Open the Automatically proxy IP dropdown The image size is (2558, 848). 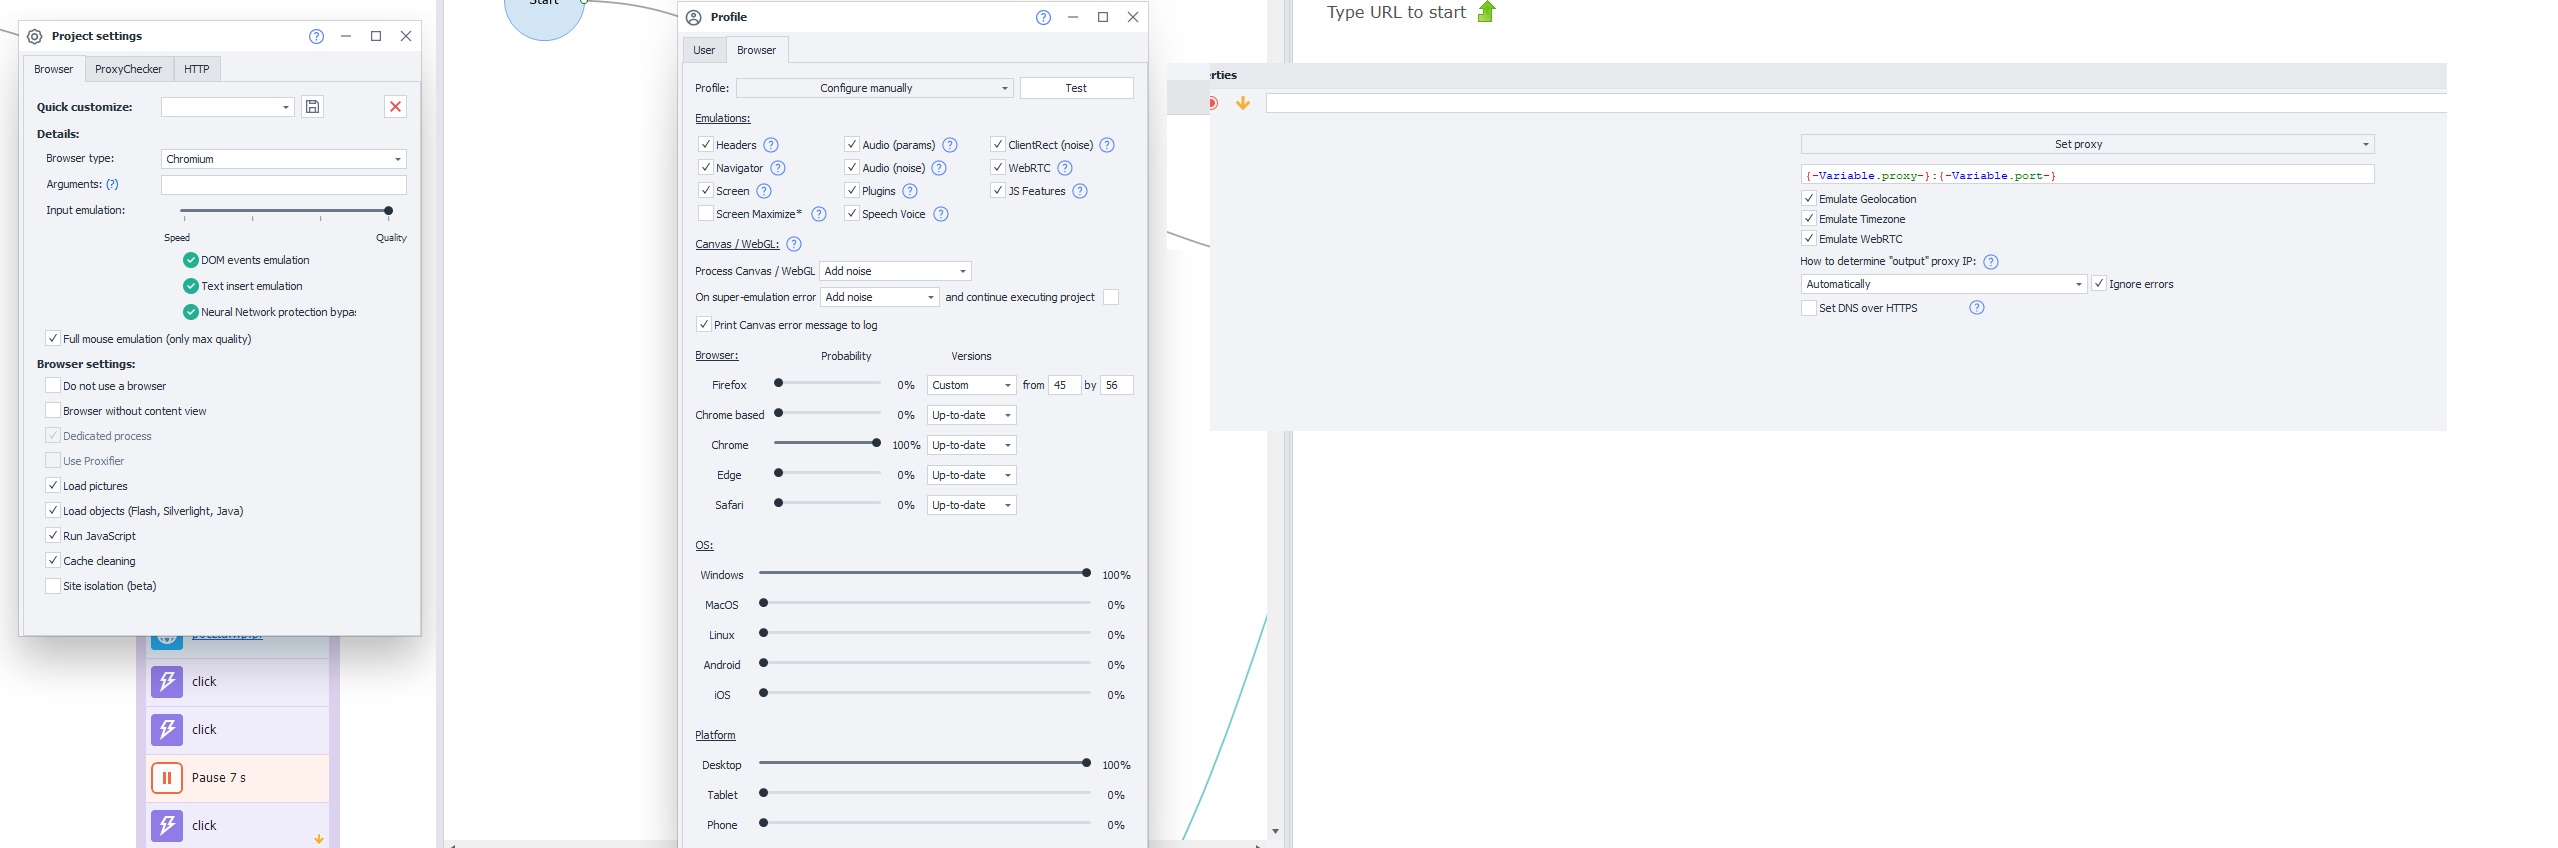(1944, 284)
